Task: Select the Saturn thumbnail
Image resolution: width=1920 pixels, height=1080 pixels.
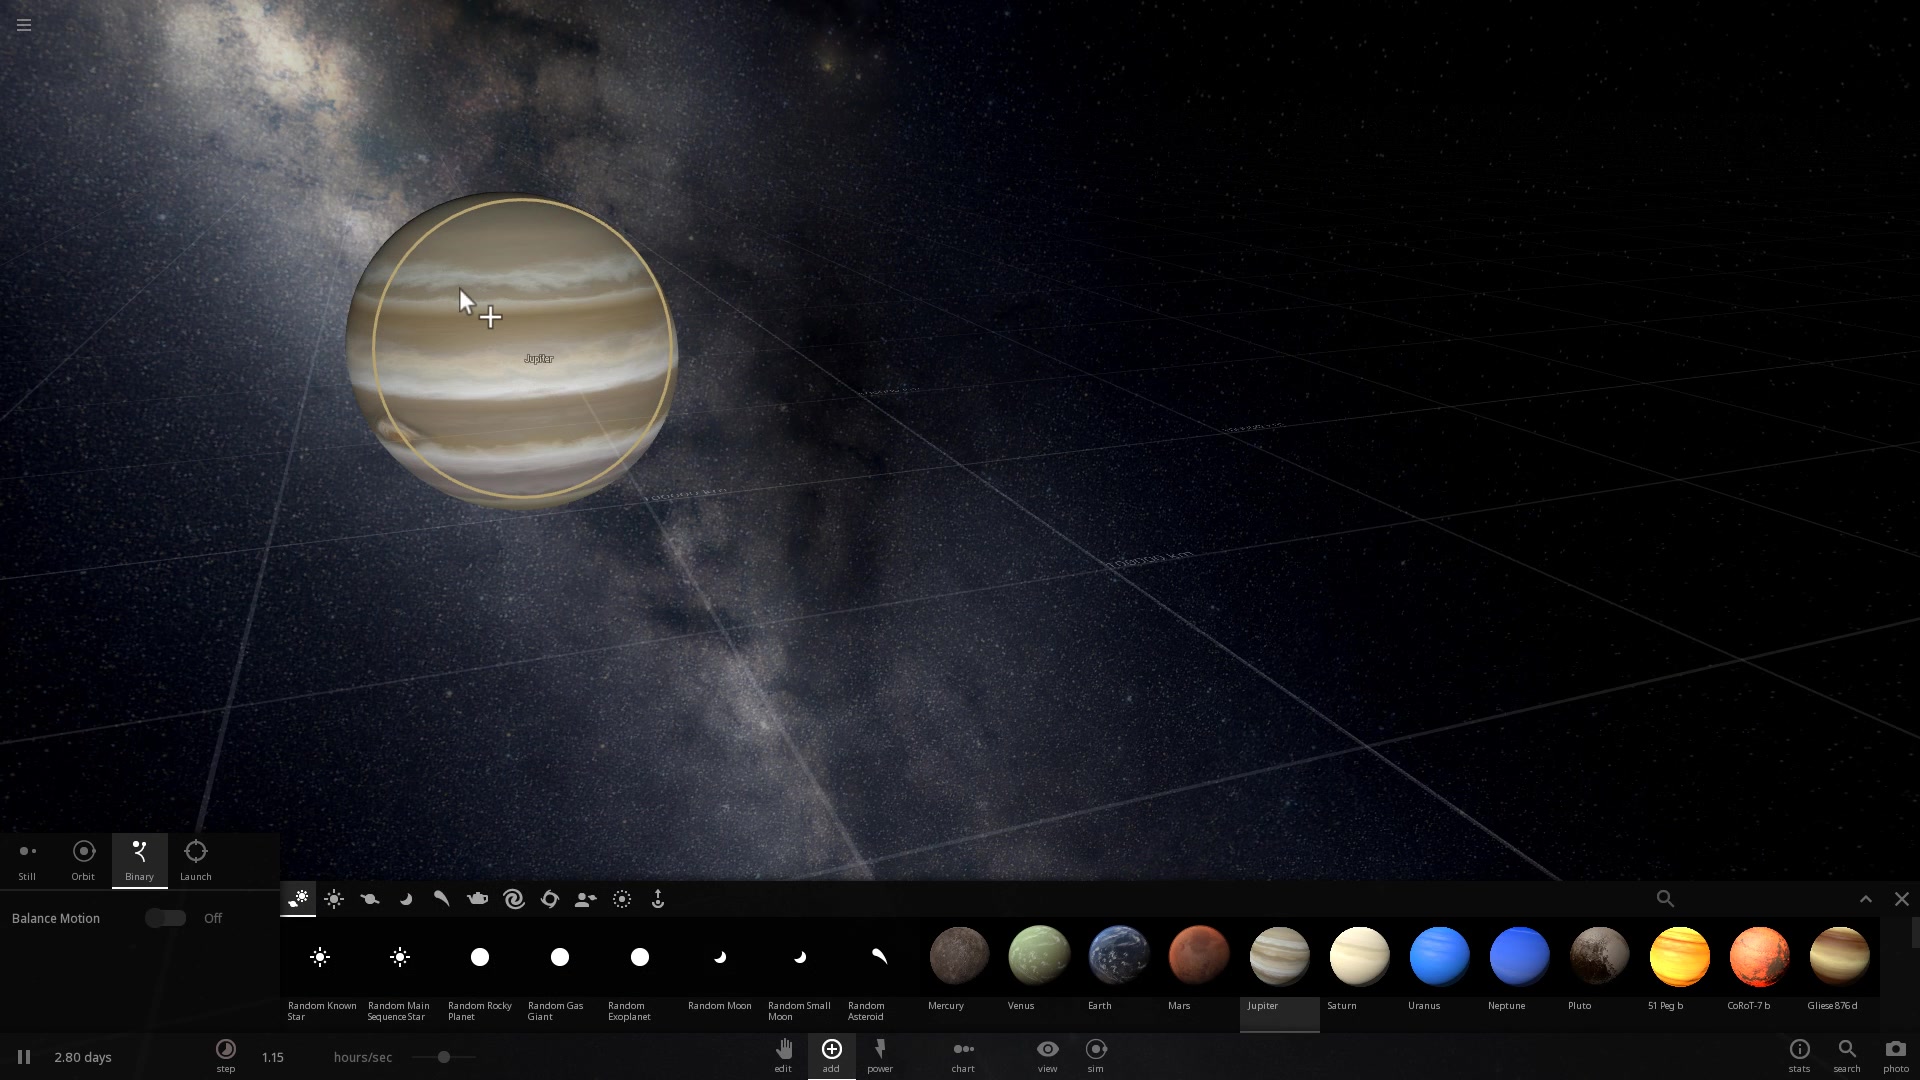Action: 1360,956
